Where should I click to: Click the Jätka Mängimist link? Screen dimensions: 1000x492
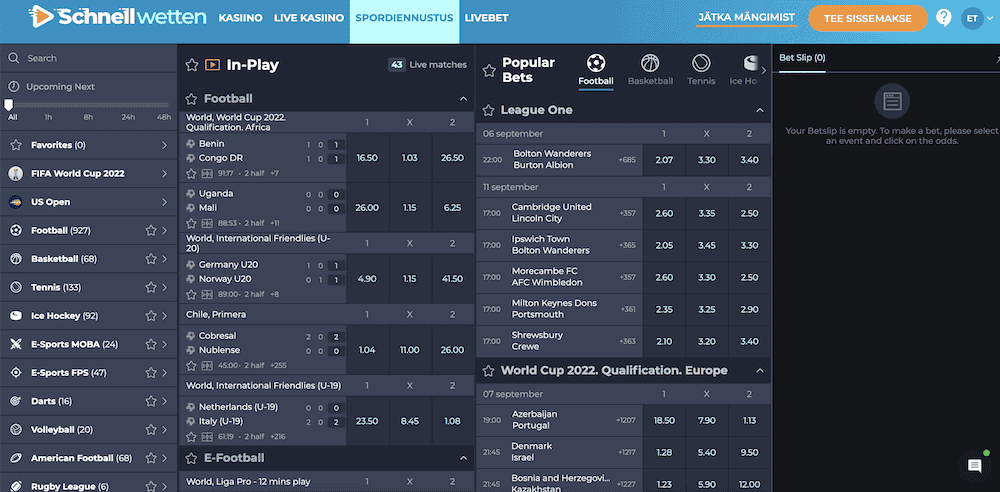pyautogui.click(x=746, y=17)
